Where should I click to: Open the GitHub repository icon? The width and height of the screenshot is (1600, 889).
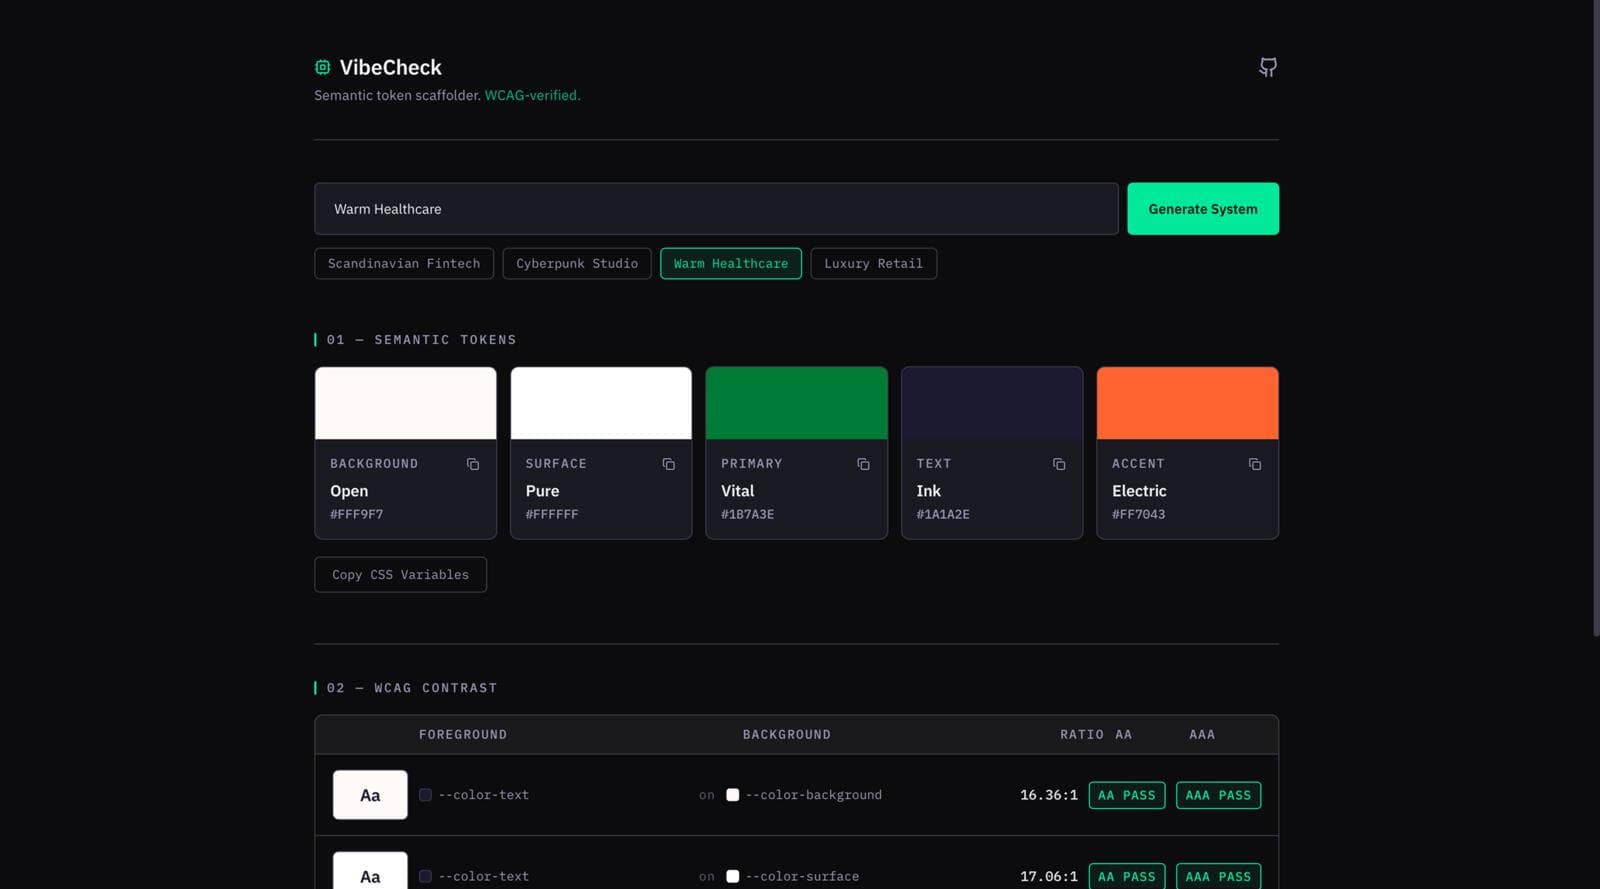pos(1267,67)
